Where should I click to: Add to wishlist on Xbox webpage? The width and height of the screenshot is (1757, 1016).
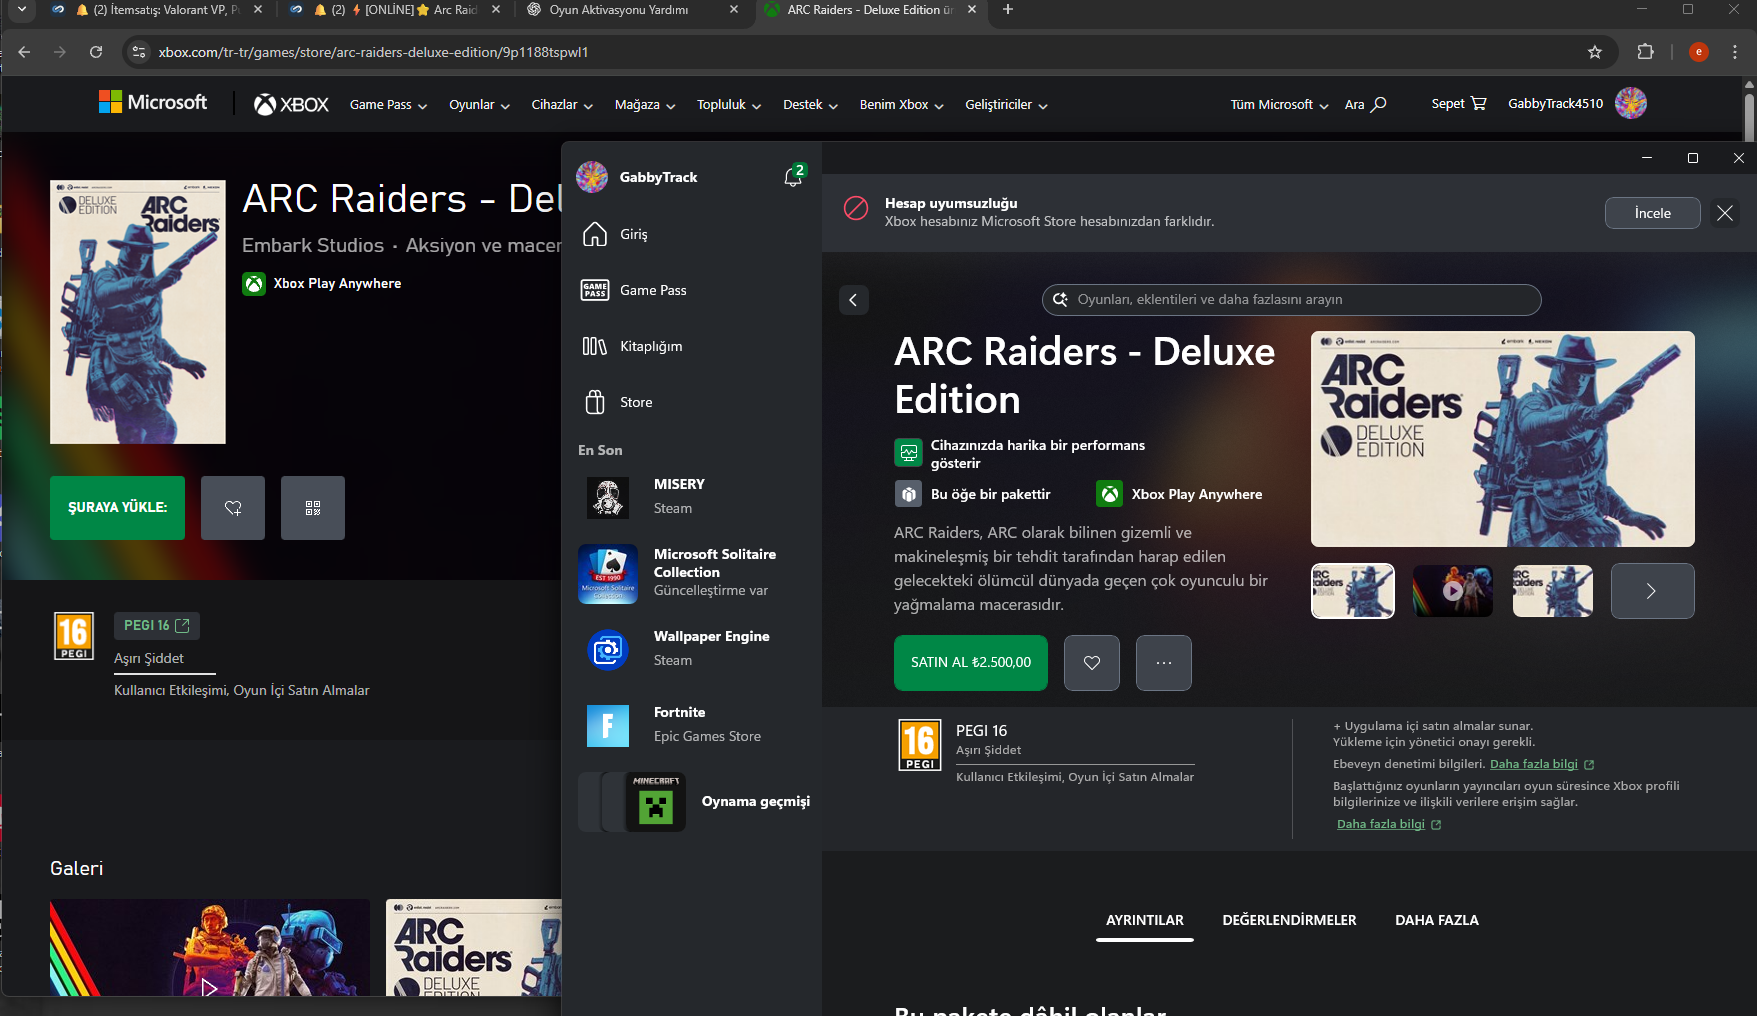(x=233, y=507)
